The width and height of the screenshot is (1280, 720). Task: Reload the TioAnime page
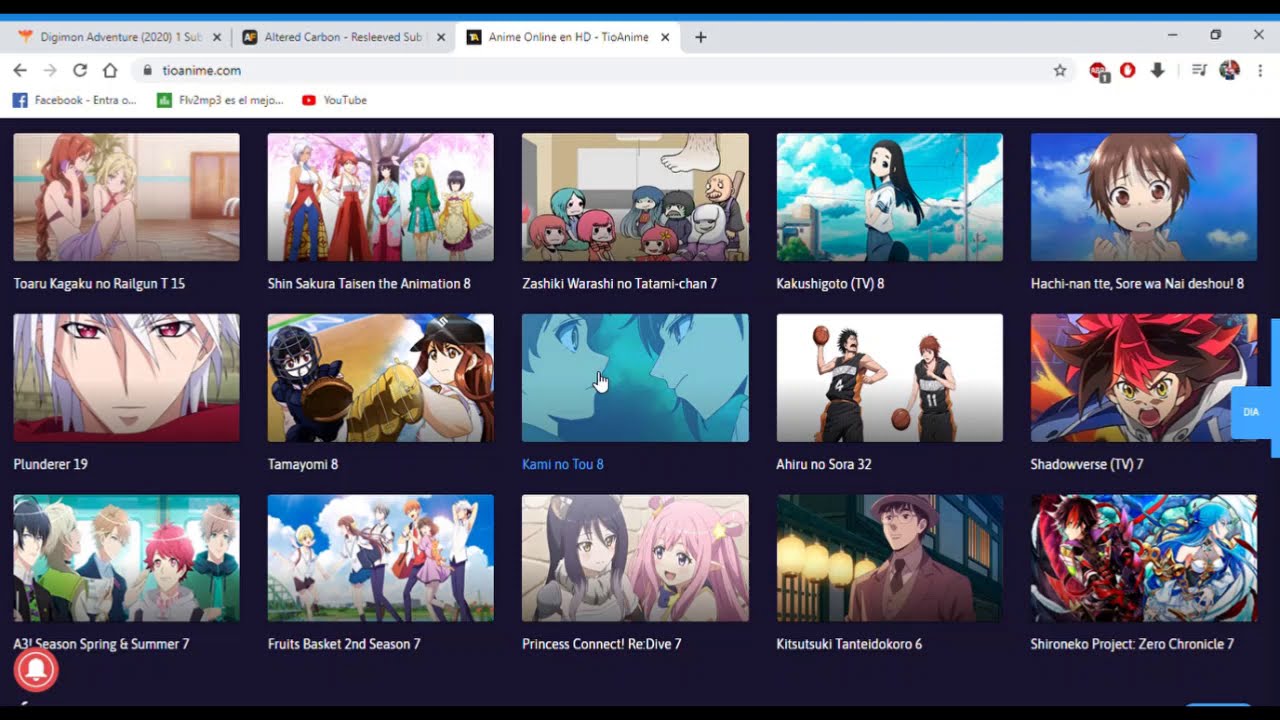tap(80, 70)
